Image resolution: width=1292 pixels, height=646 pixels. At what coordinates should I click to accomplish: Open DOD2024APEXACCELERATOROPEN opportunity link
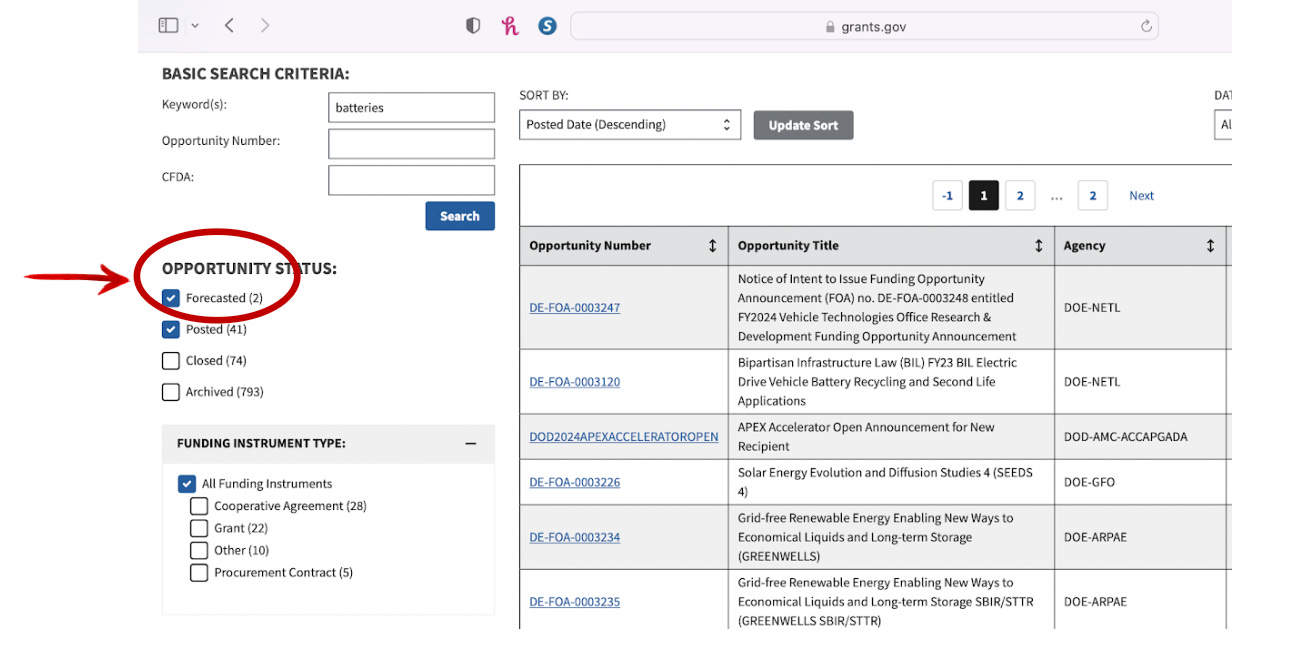(x=624, y=437)
